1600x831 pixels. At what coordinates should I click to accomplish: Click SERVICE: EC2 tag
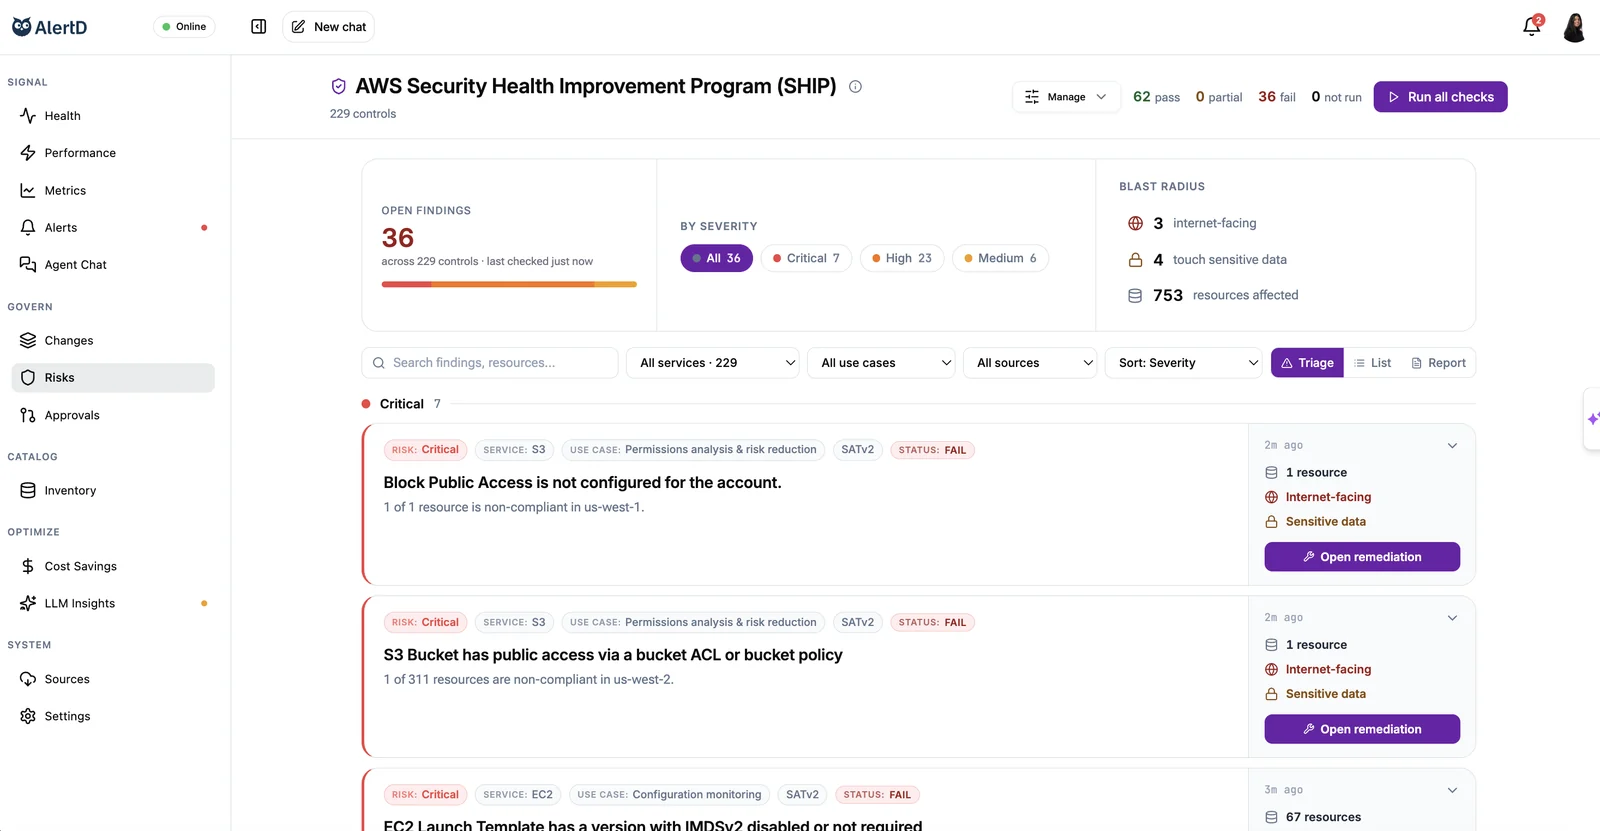518,795
